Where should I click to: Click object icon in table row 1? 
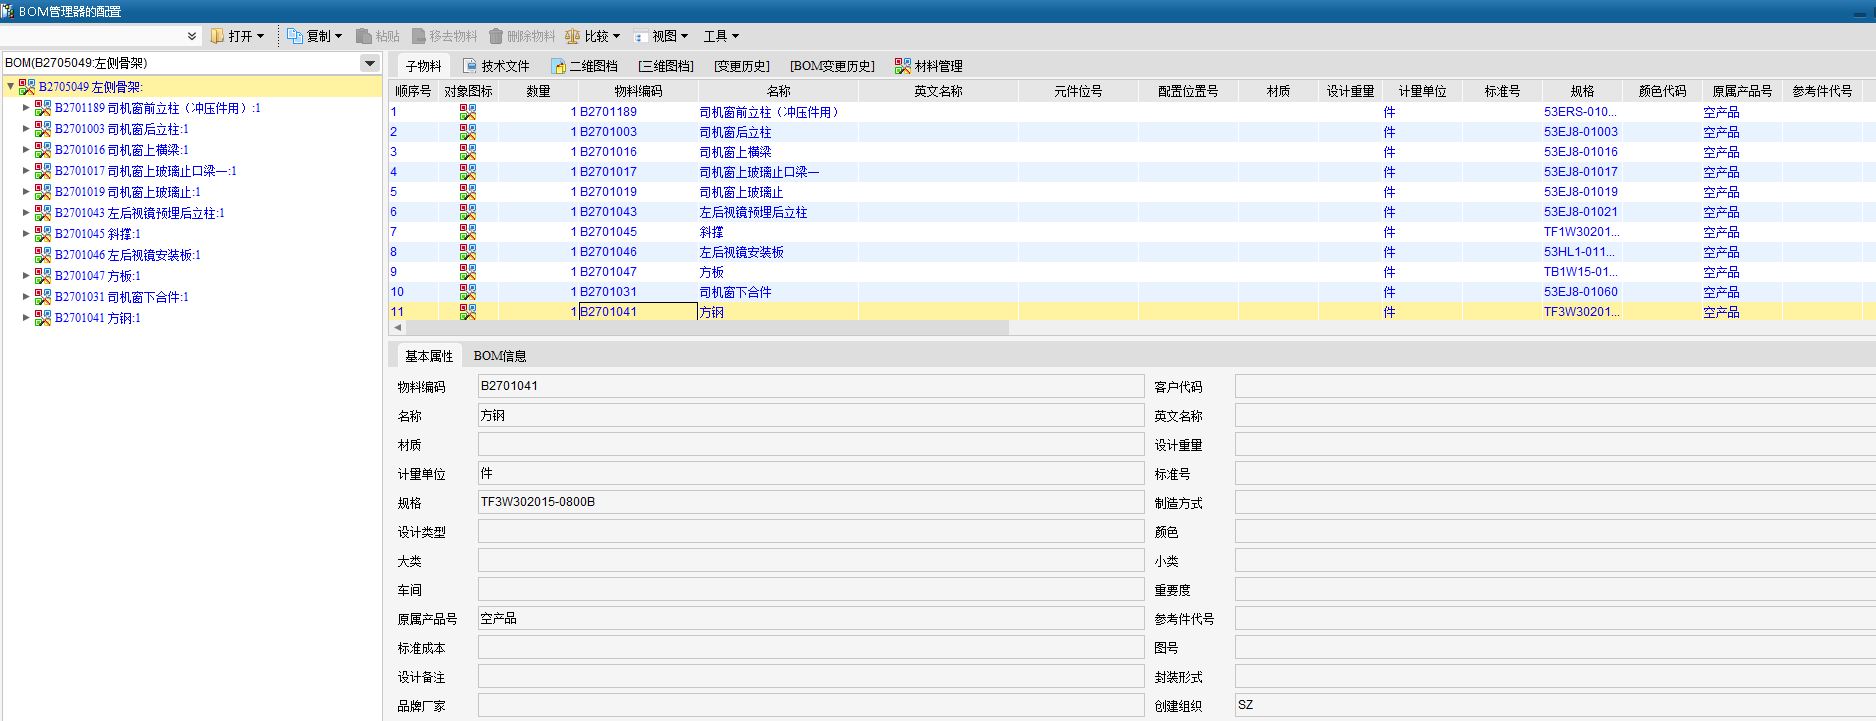point(467,112)
